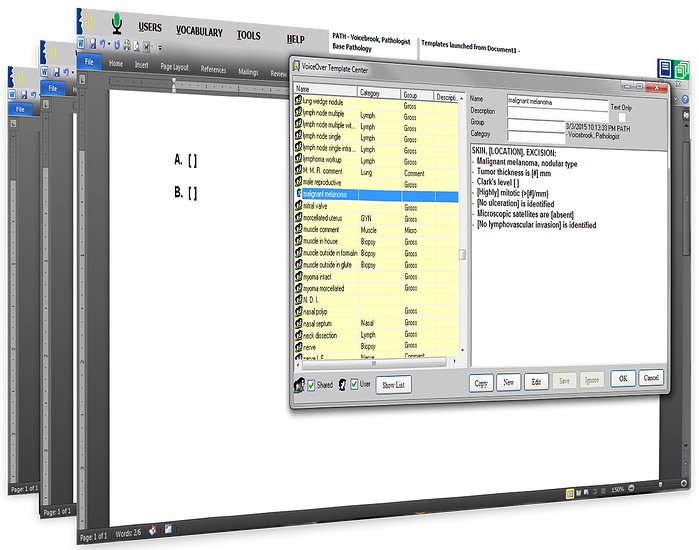Image resolution: width=699 pixels, height=550 pixels.
Task: Click the File tab in the middle Word window
Action: 53,88
